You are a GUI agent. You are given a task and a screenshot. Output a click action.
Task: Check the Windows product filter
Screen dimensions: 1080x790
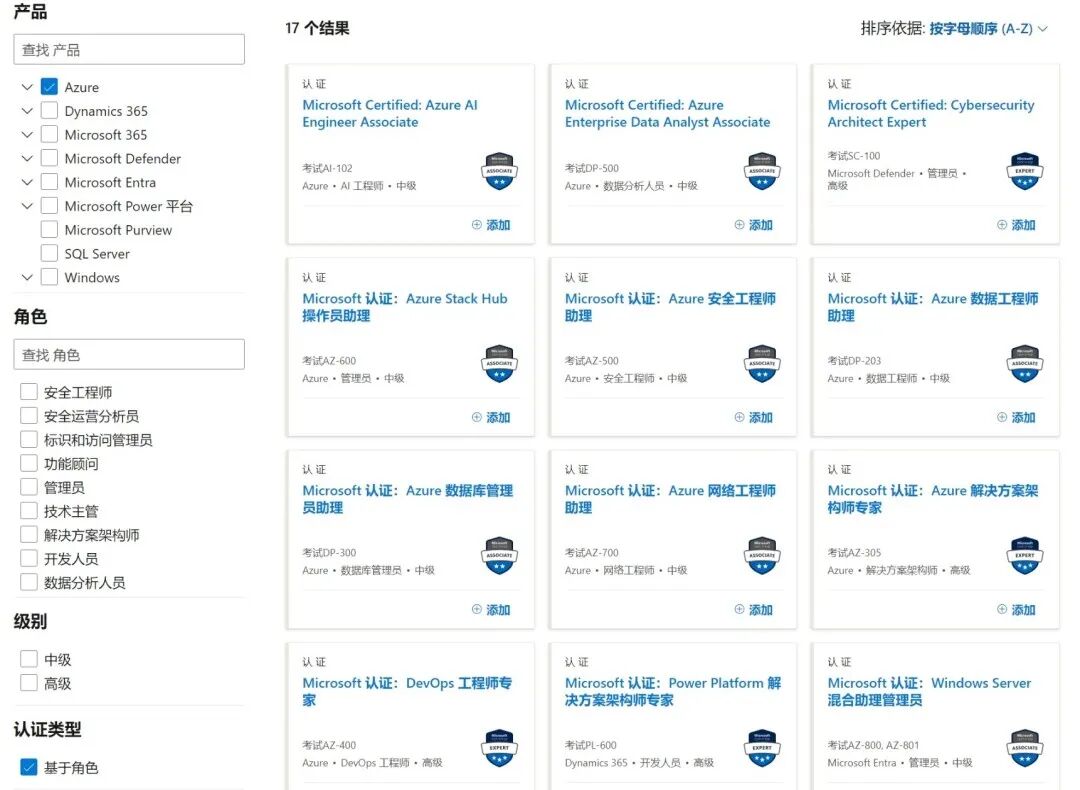(x=49, y=277)
